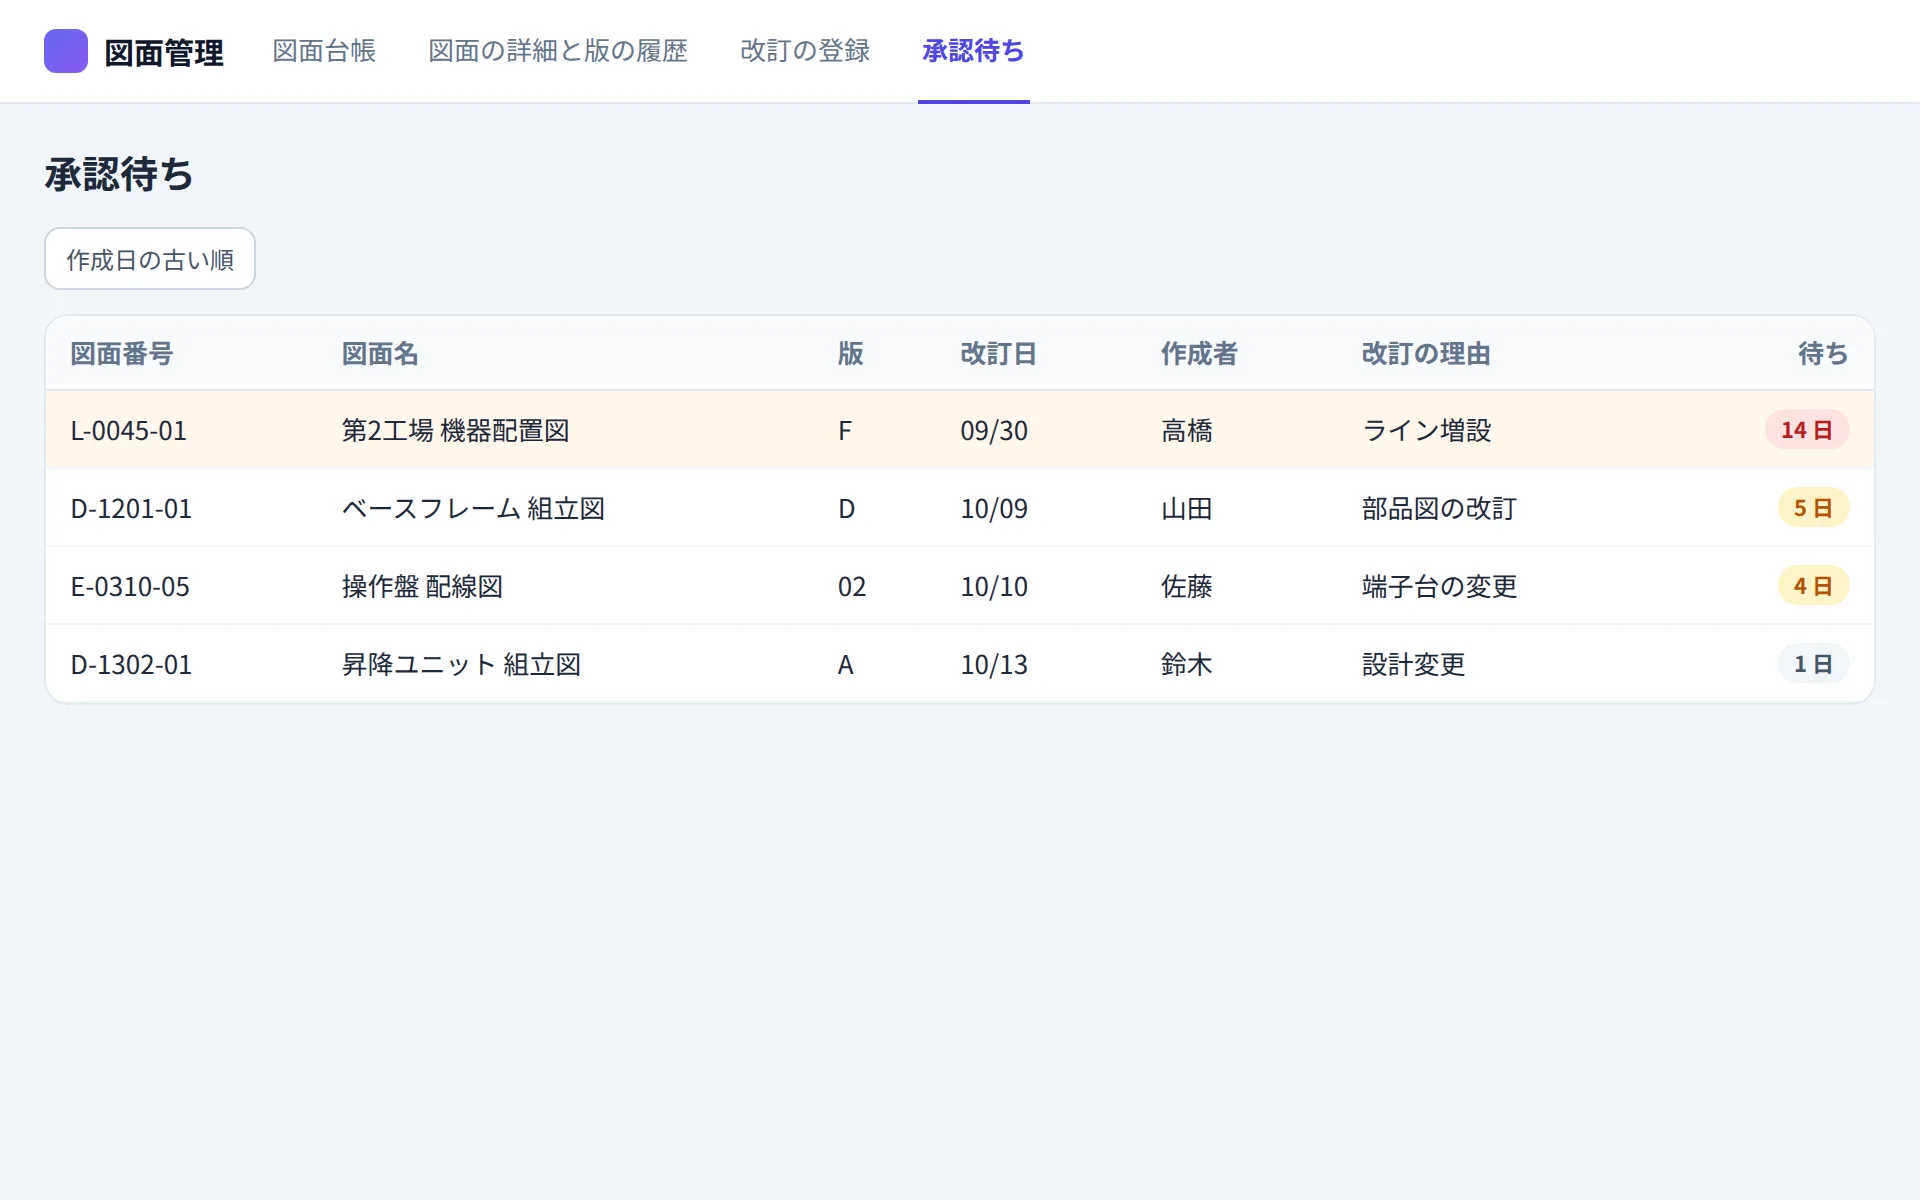The image size is (1920, 1200).
Task: Switch to 図面の詳細と版の履歴 tab
Action: coord(558,51)
